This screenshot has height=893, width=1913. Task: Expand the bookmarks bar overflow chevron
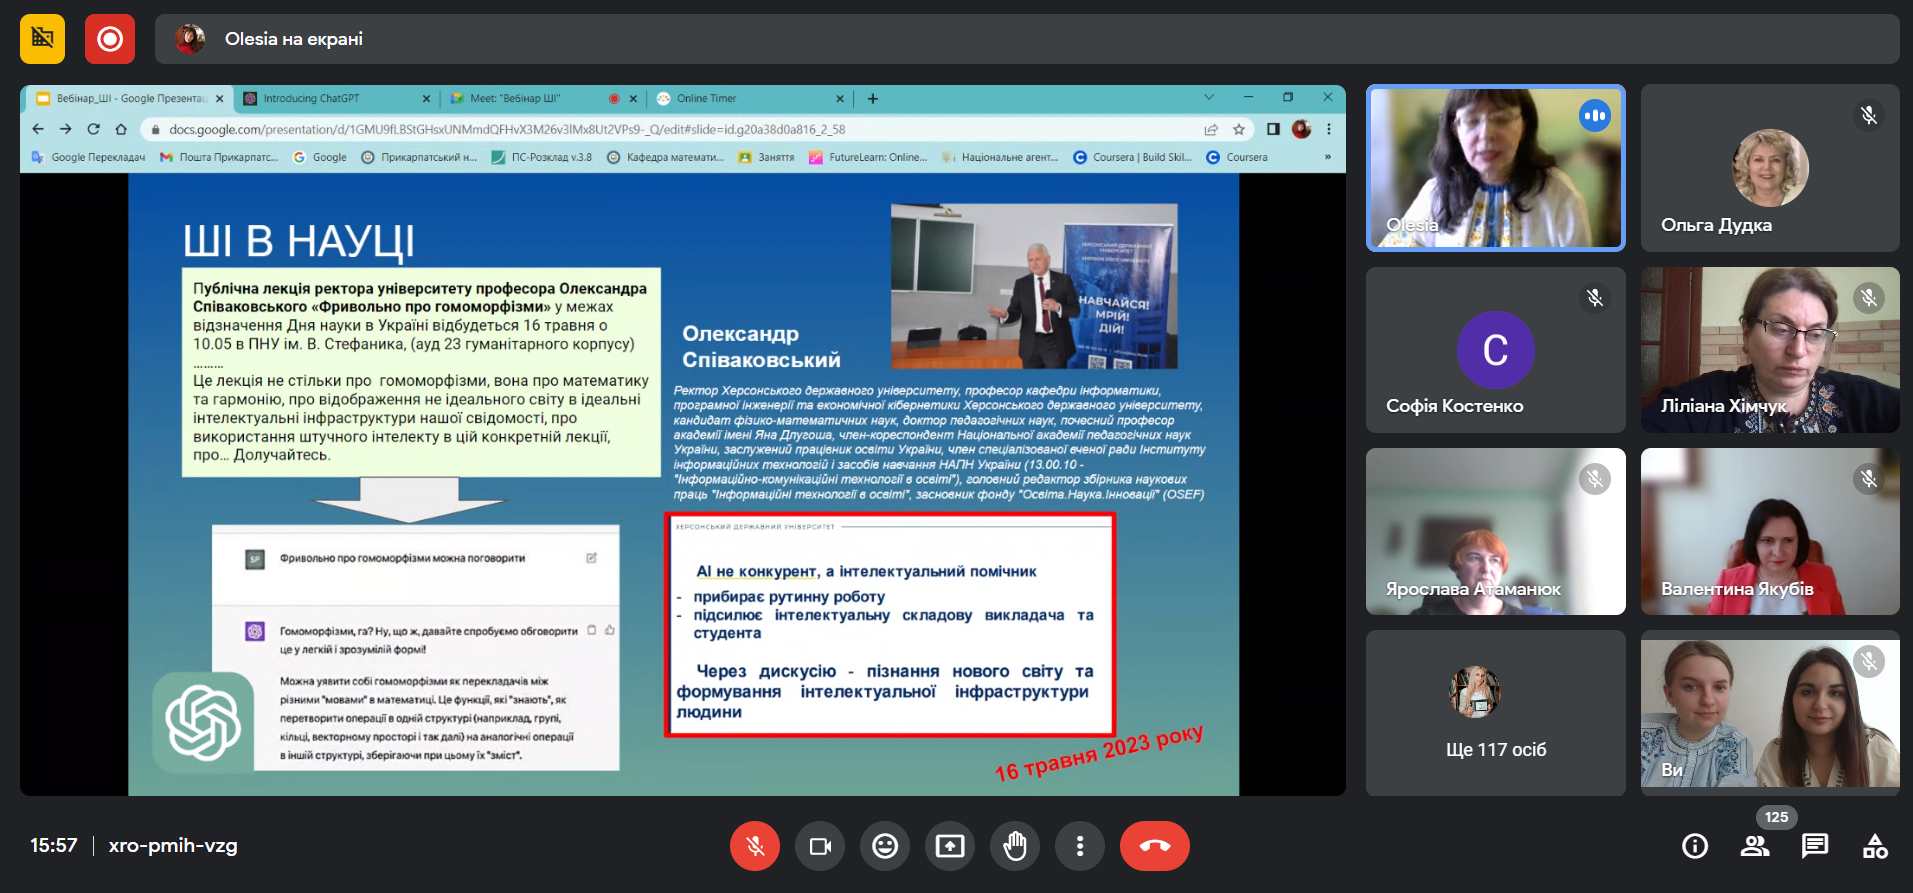pyautogui.click(x=1328, y=157)
